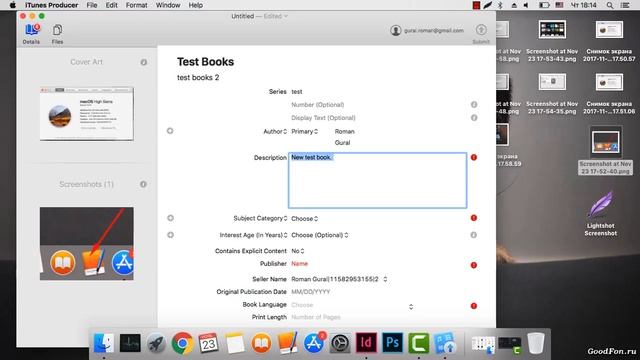This screenshot has width=640, height=360.
Task: Open the Help menu
Action: 196,5
